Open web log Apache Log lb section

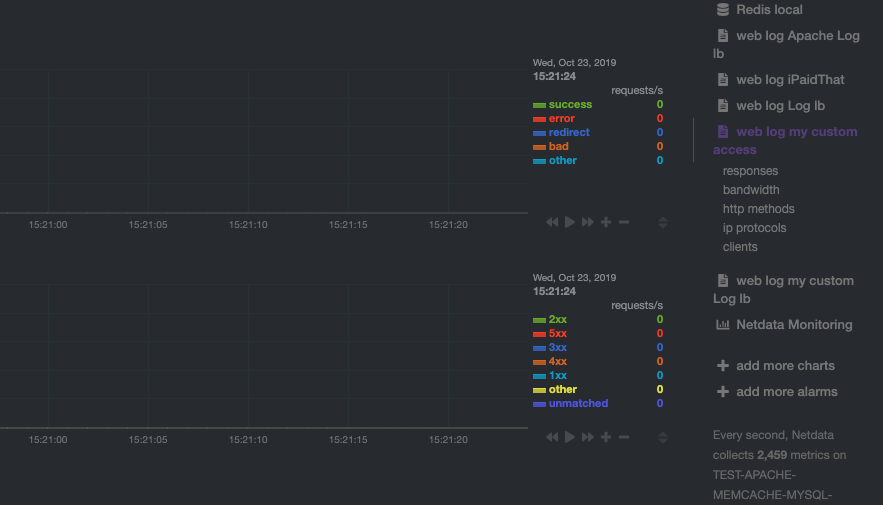pos(787,44)
